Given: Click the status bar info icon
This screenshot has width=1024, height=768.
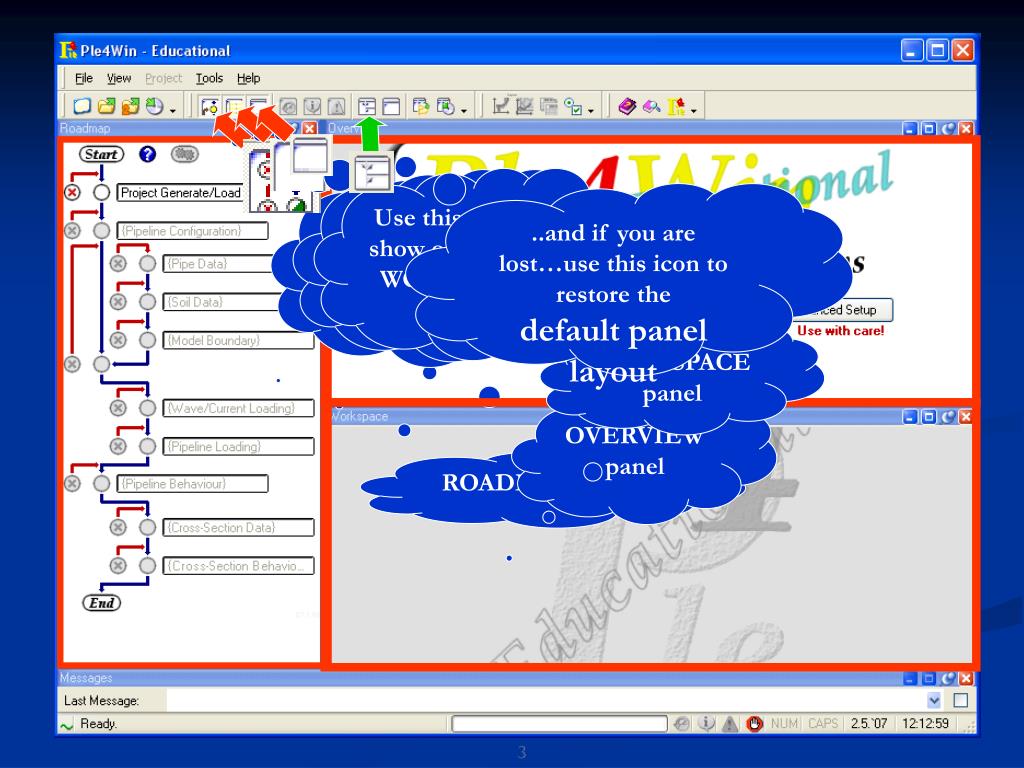Looking at the screenshot, I should 706,724.
